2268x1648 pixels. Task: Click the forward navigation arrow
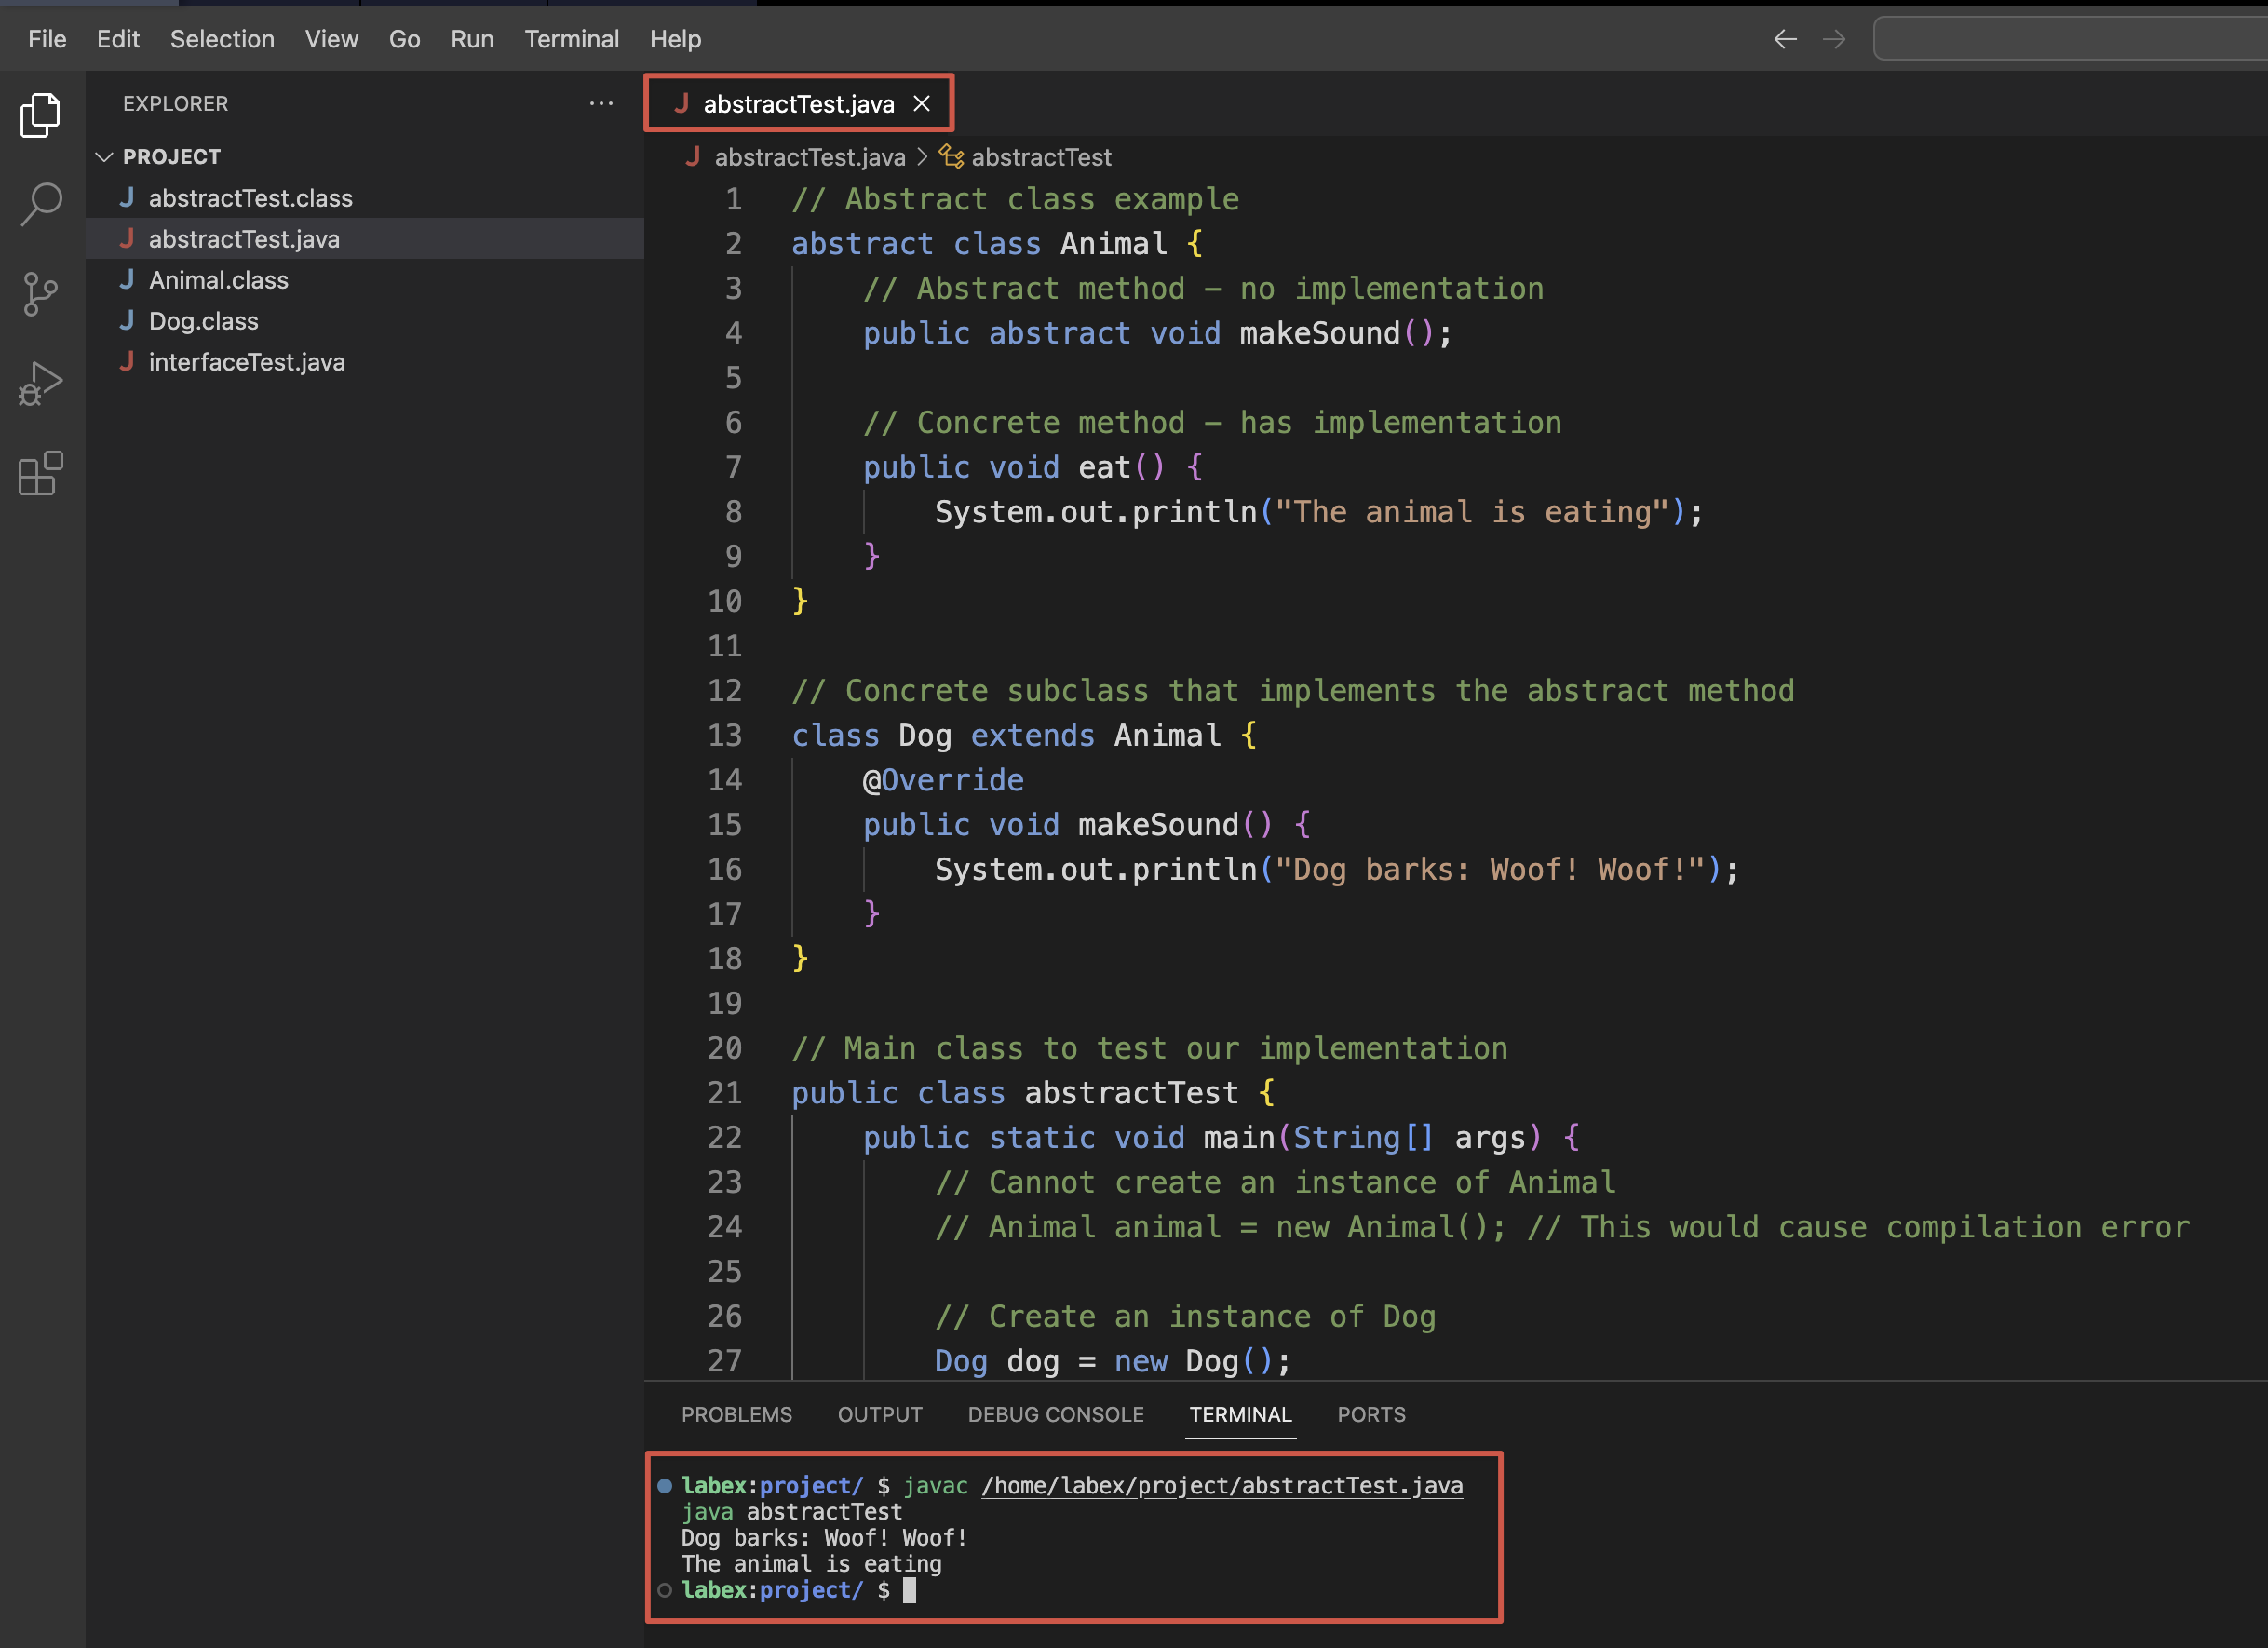1834,38
